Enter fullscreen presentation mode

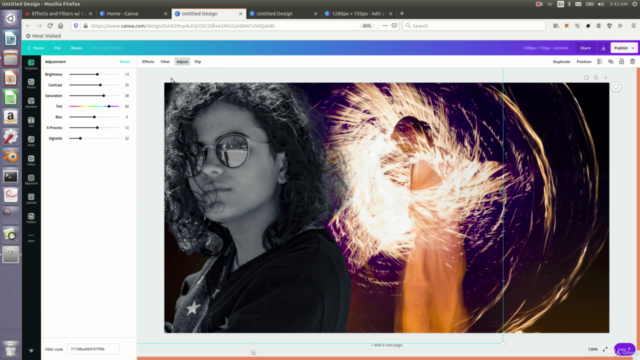pos(605,349)
